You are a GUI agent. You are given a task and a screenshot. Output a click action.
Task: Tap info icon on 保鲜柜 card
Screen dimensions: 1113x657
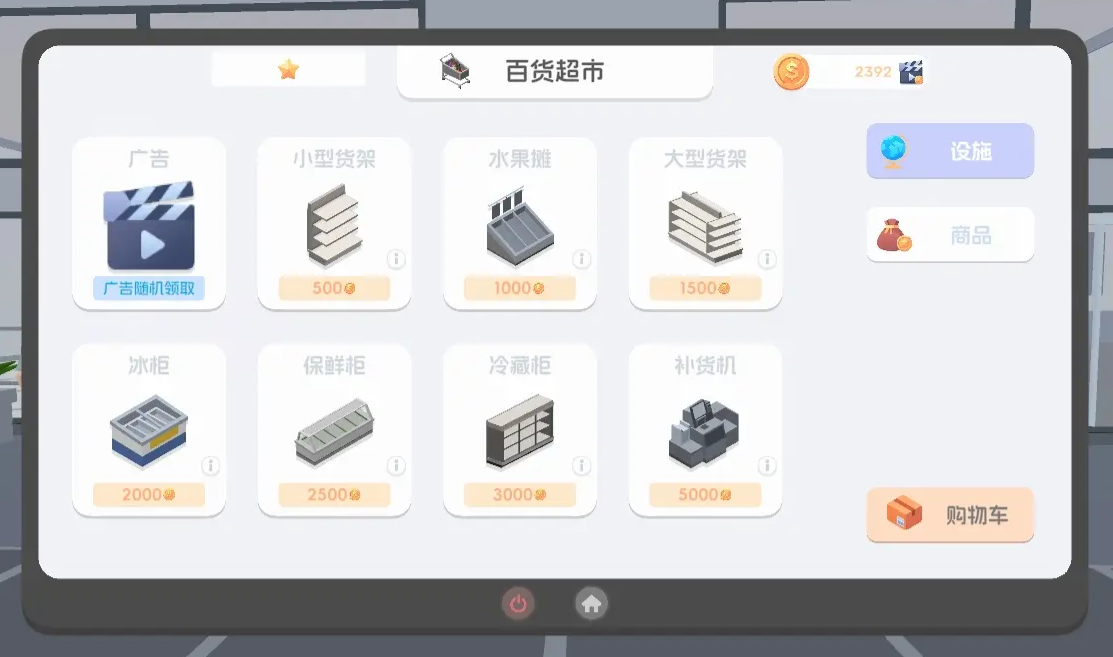click(x=396, y=465)
